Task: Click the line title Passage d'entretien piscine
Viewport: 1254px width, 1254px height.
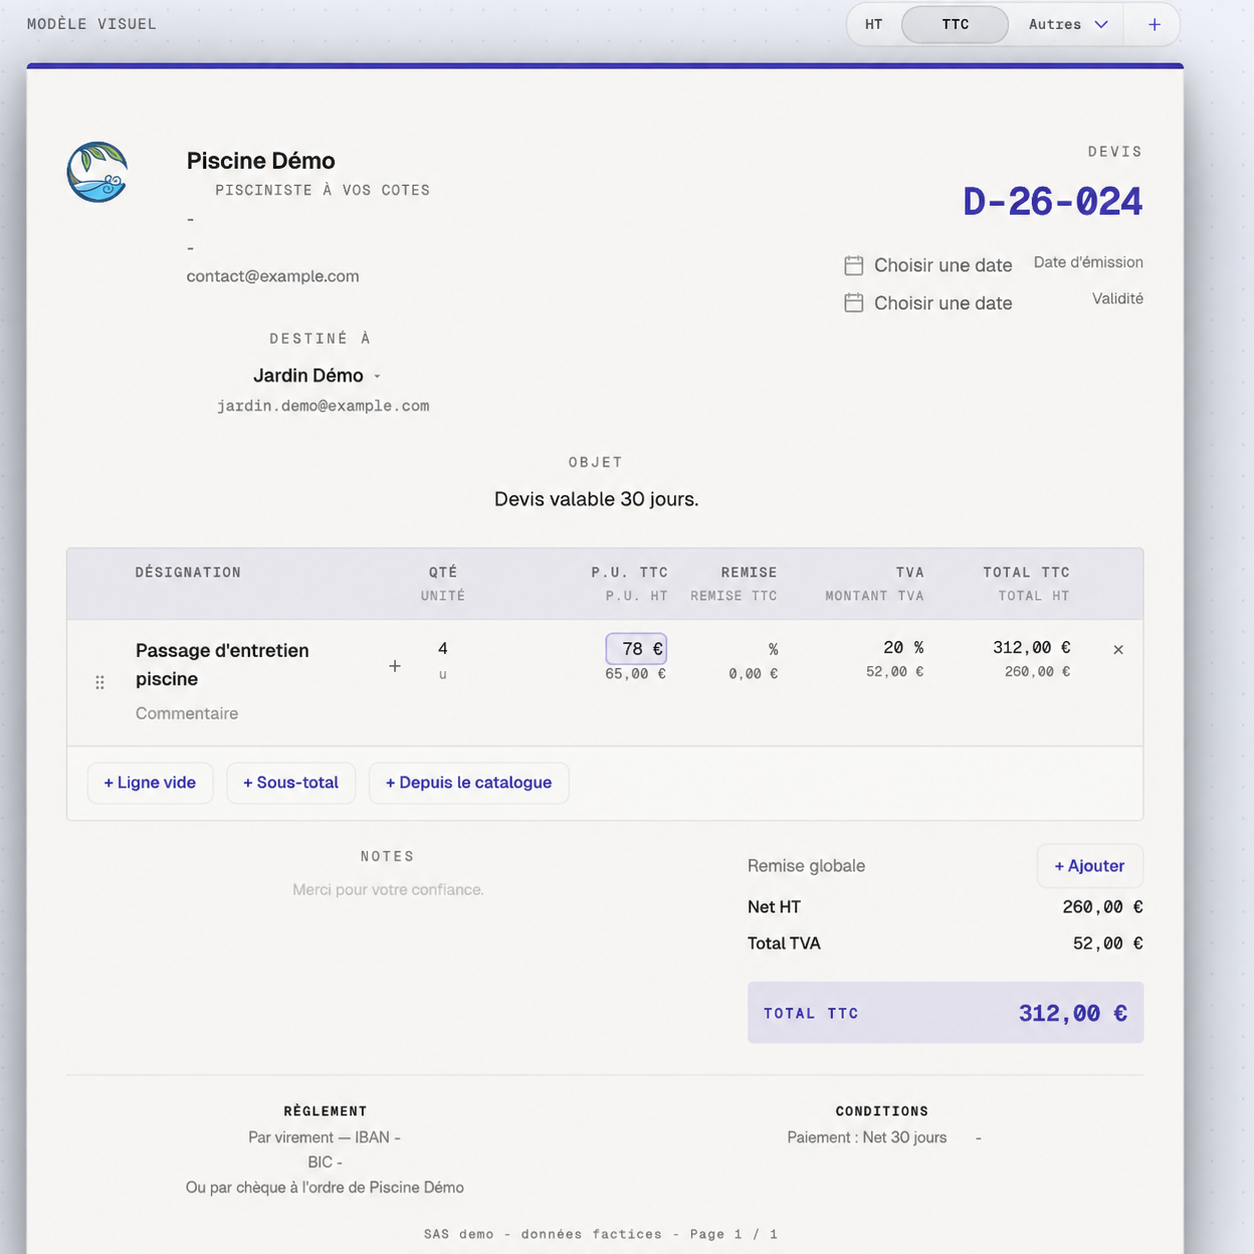Action: [x=222, y=665]
